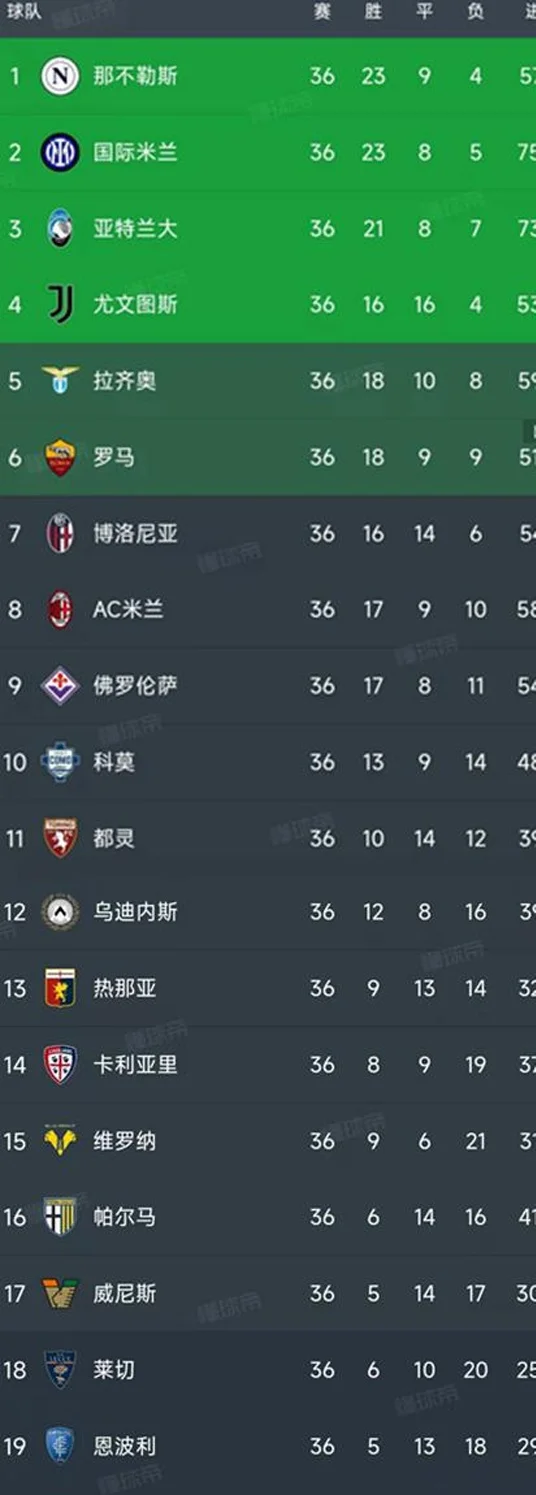
Task: Open the Torino bull crest
Action: 60,838
